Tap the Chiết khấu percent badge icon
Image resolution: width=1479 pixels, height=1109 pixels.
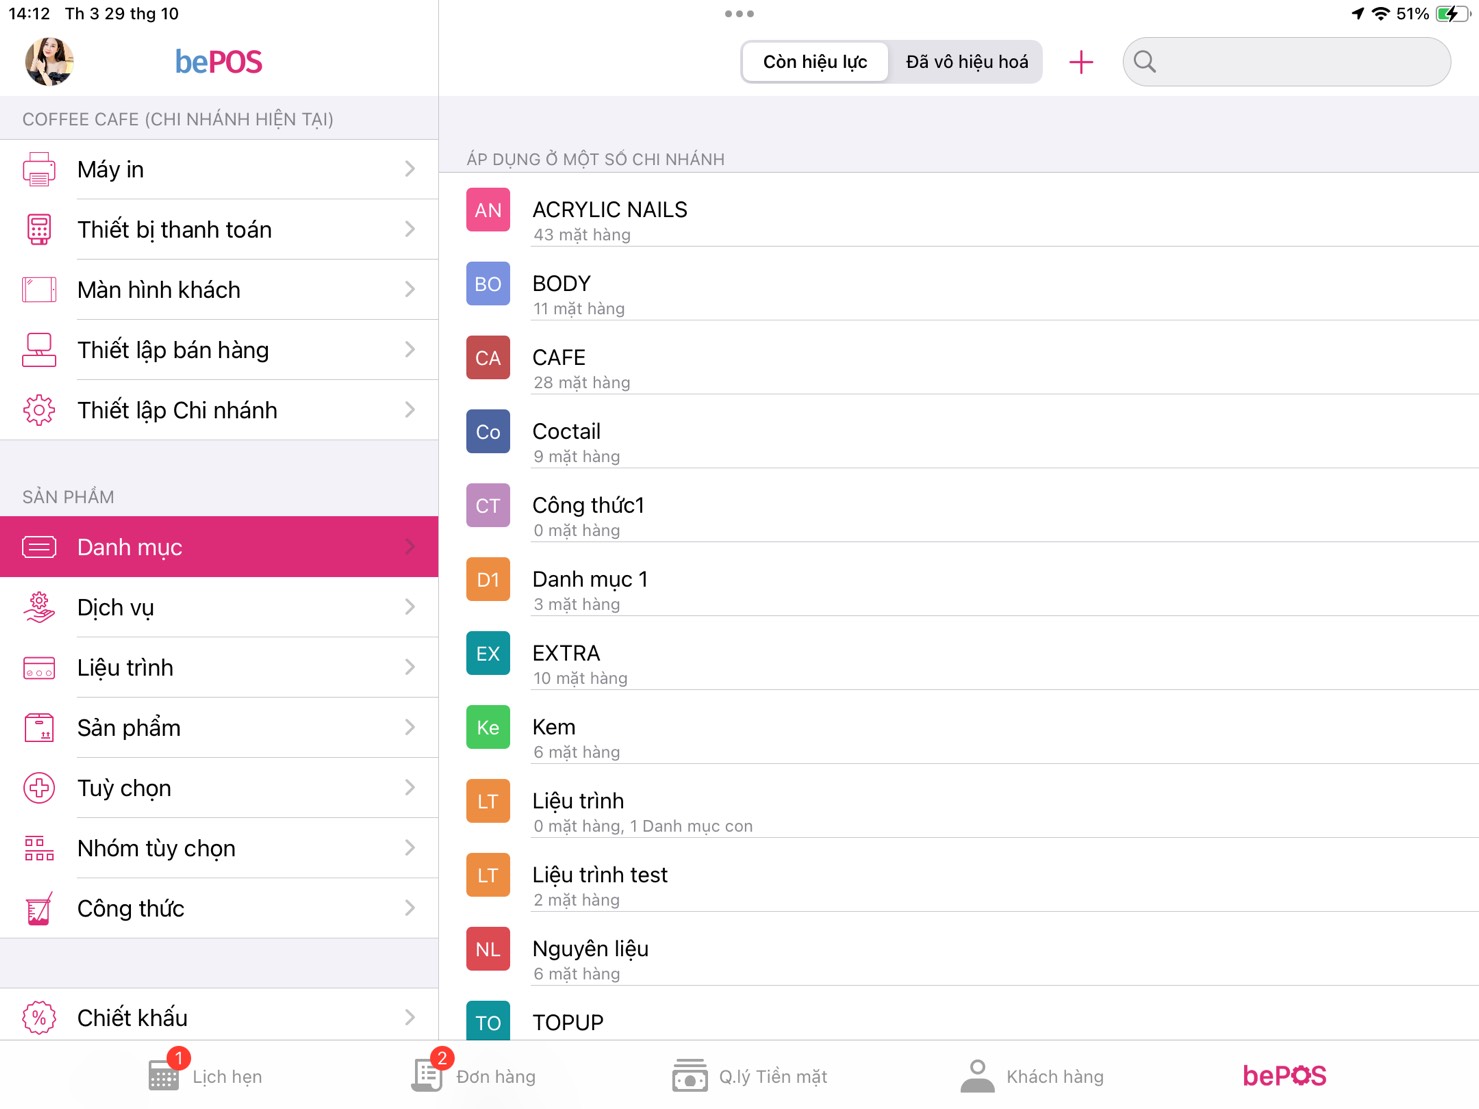point(39,1018)
